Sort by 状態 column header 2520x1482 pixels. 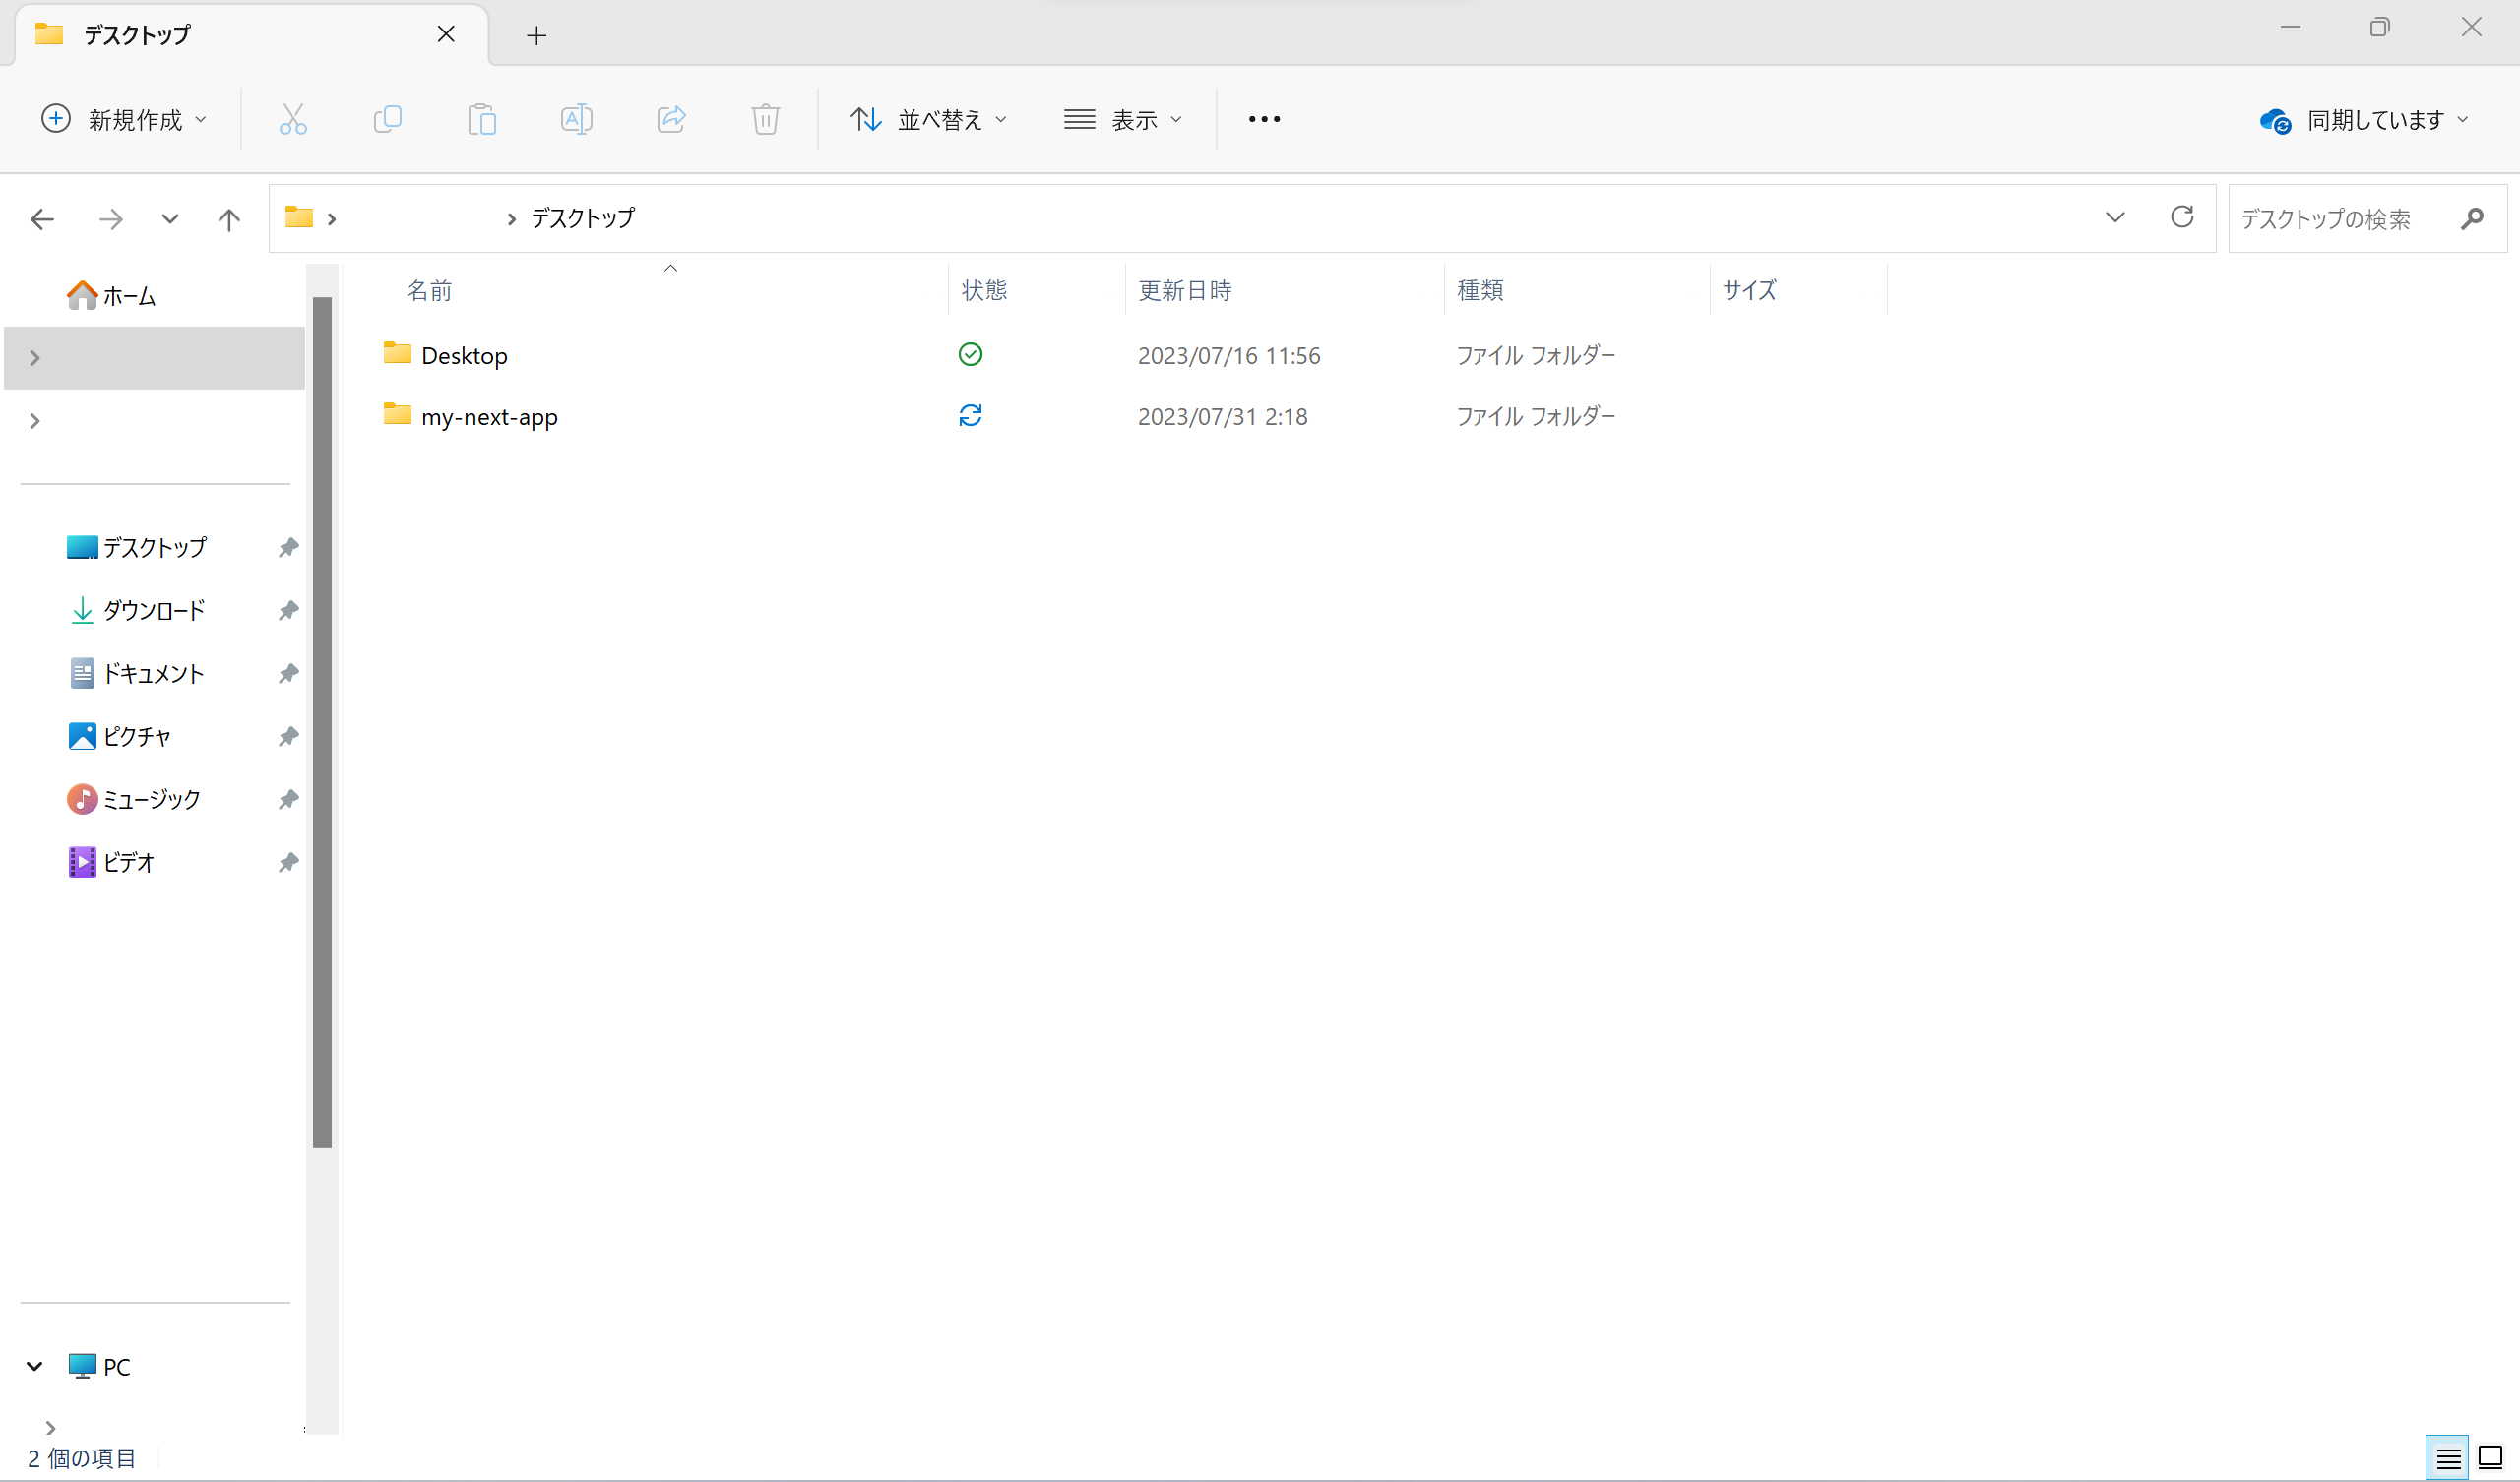(x=984, y=290)
